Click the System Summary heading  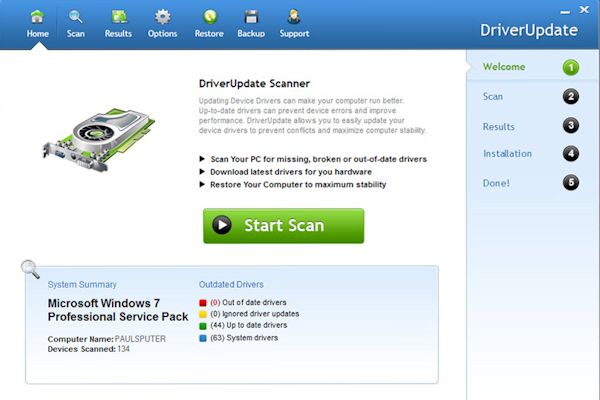(x=82, y=284)
